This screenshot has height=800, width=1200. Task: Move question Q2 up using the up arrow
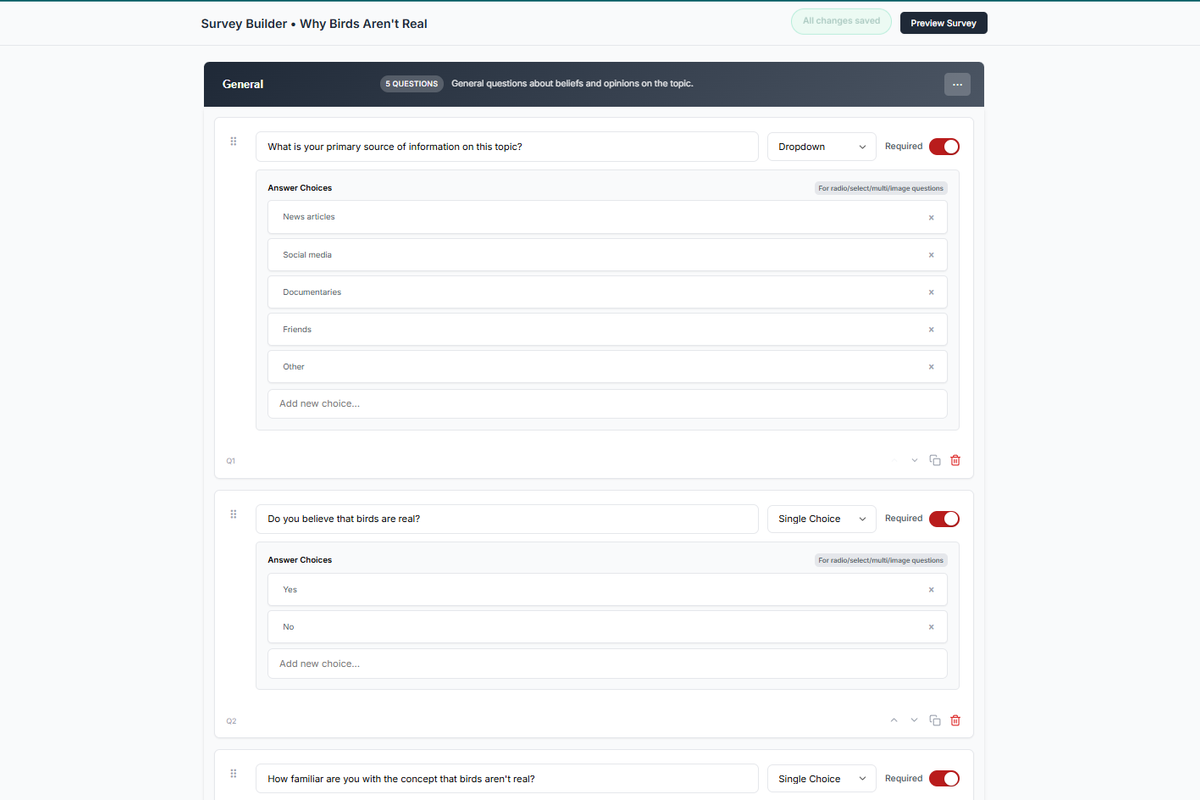(x=893, y=720)
